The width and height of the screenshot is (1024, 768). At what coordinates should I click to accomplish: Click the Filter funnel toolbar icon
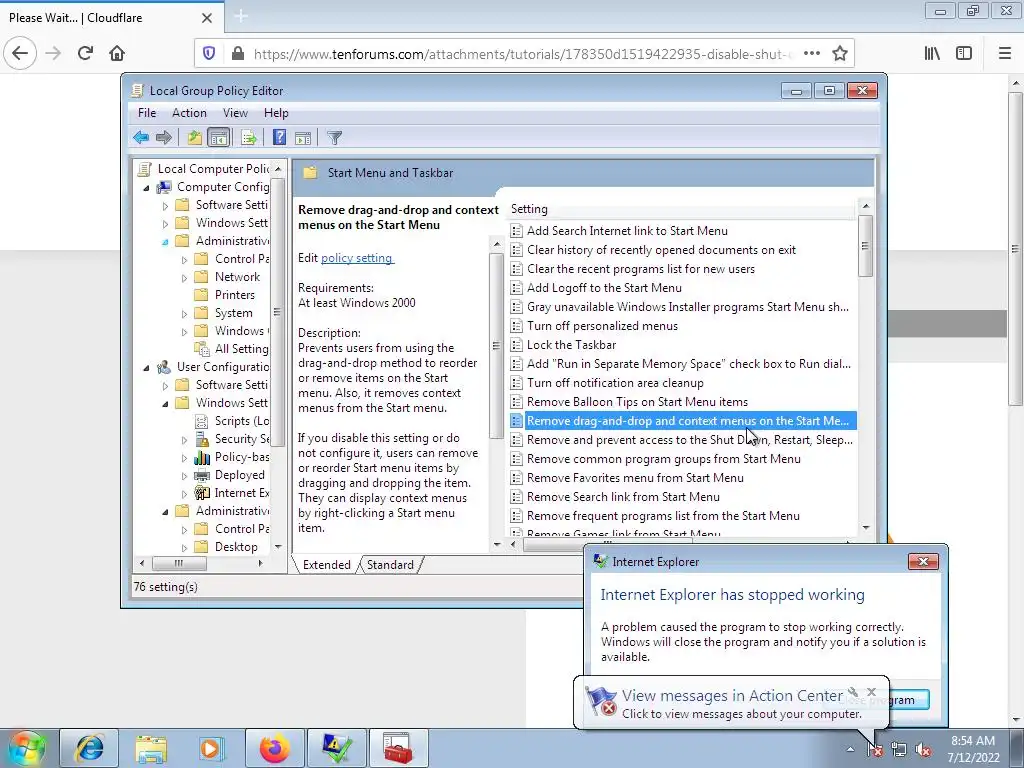click(334, 137)
